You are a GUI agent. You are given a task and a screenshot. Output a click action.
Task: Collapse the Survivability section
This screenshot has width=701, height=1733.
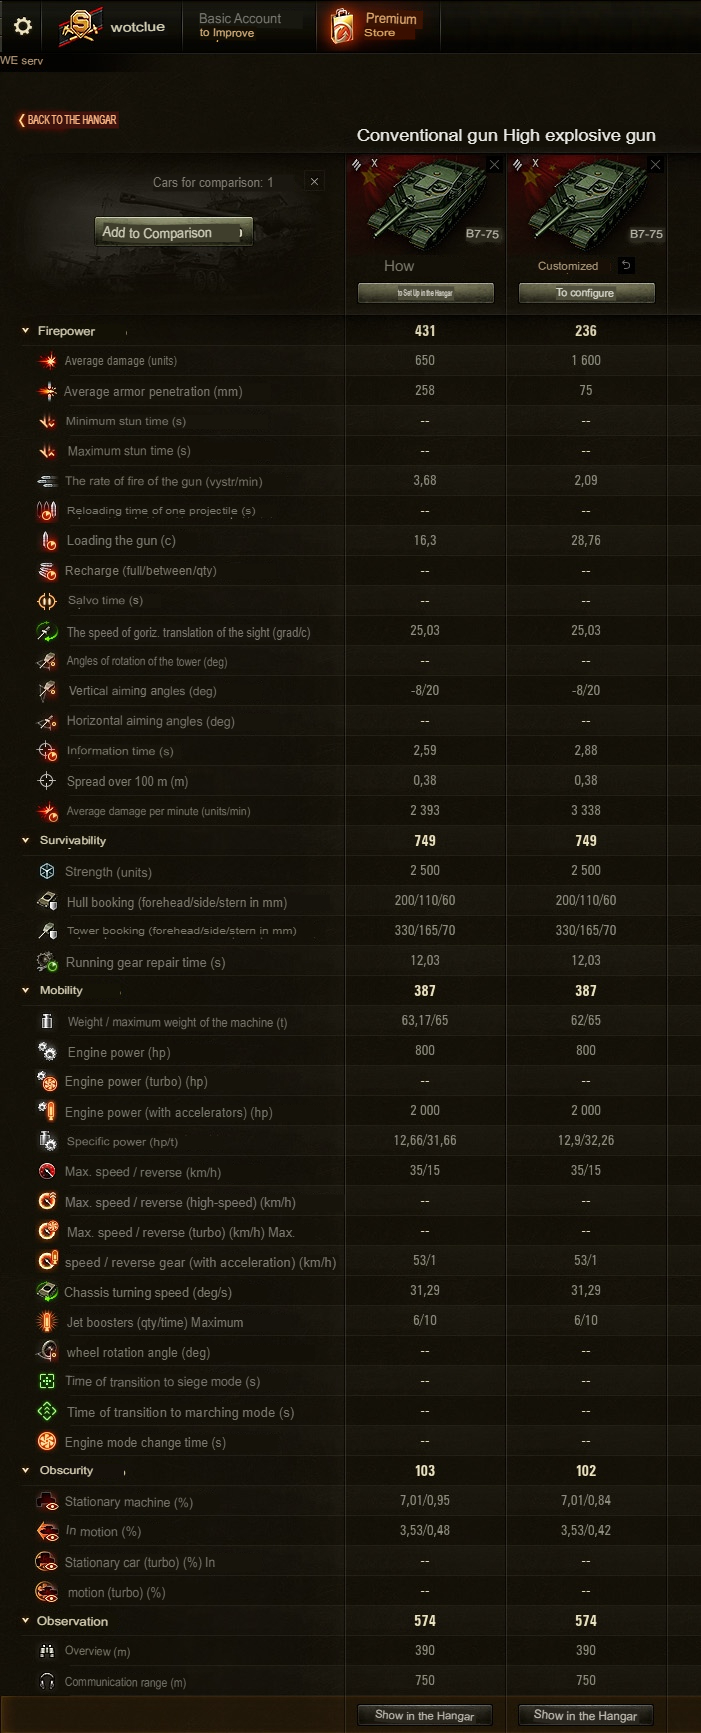pyautogui.click(x=26, y=841)
